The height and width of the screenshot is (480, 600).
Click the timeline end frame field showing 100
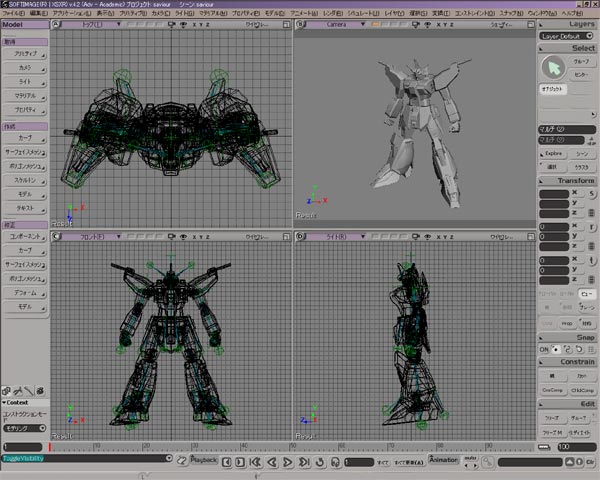click(x=576, y=447)
